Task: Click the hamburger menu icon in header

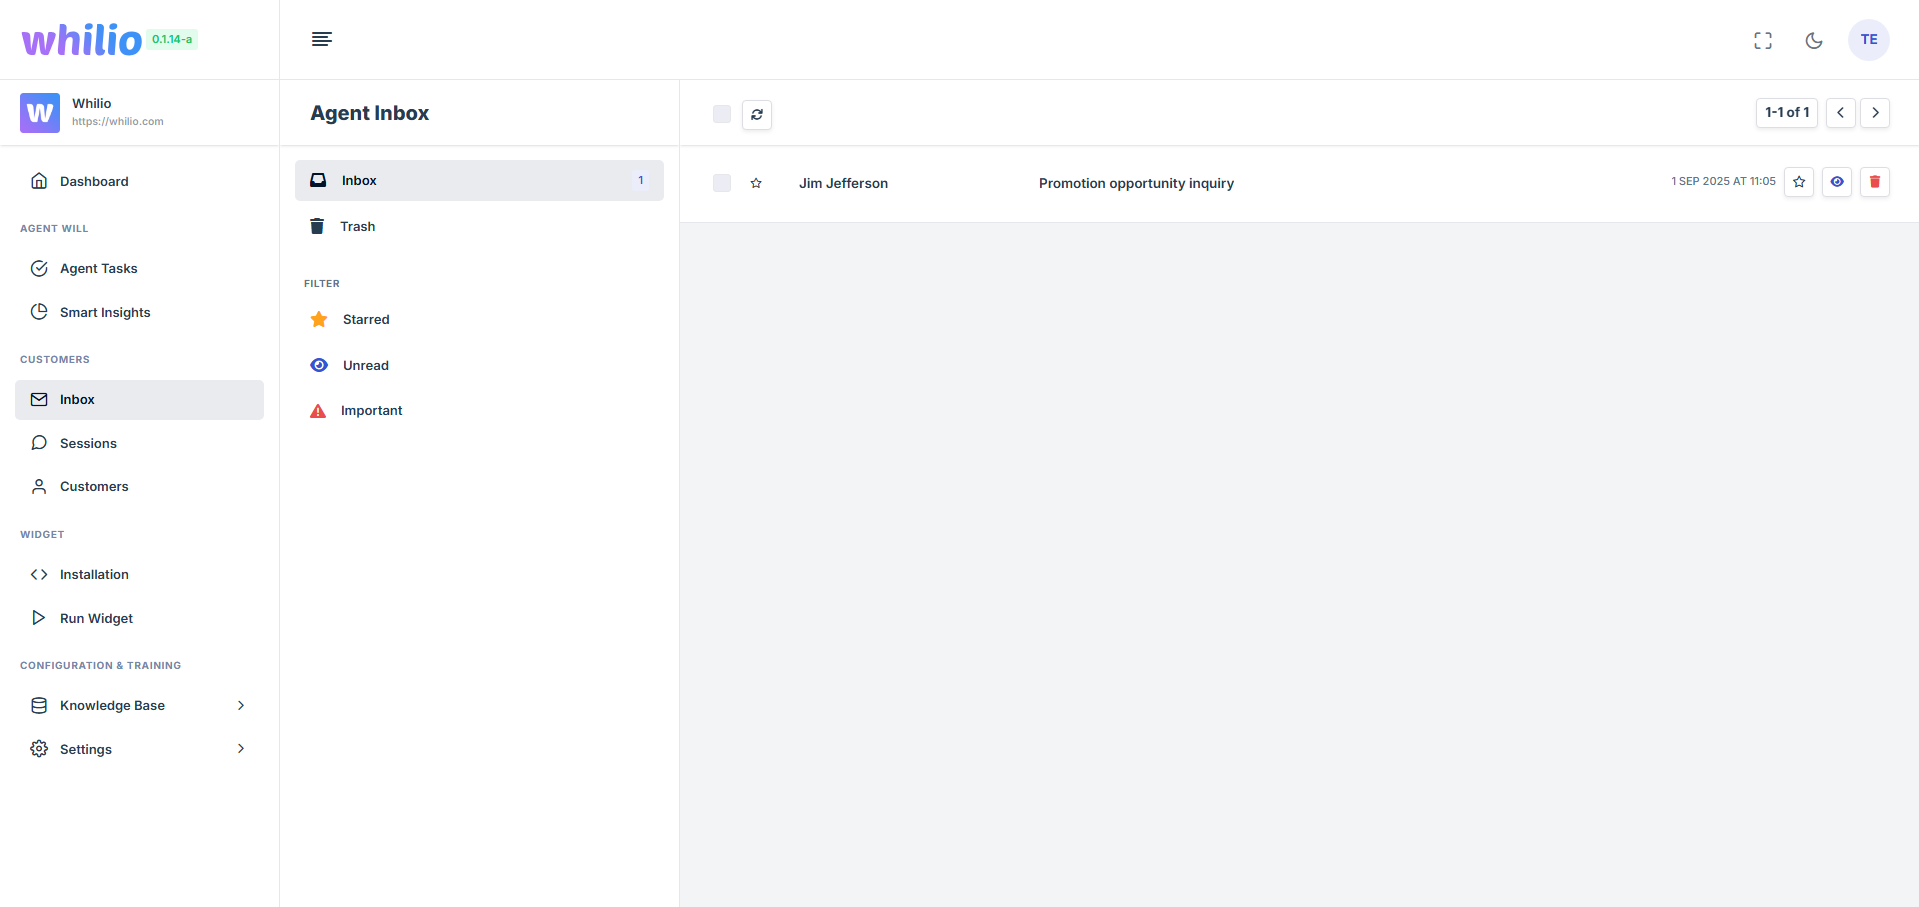Action: (x=322, y=39)
